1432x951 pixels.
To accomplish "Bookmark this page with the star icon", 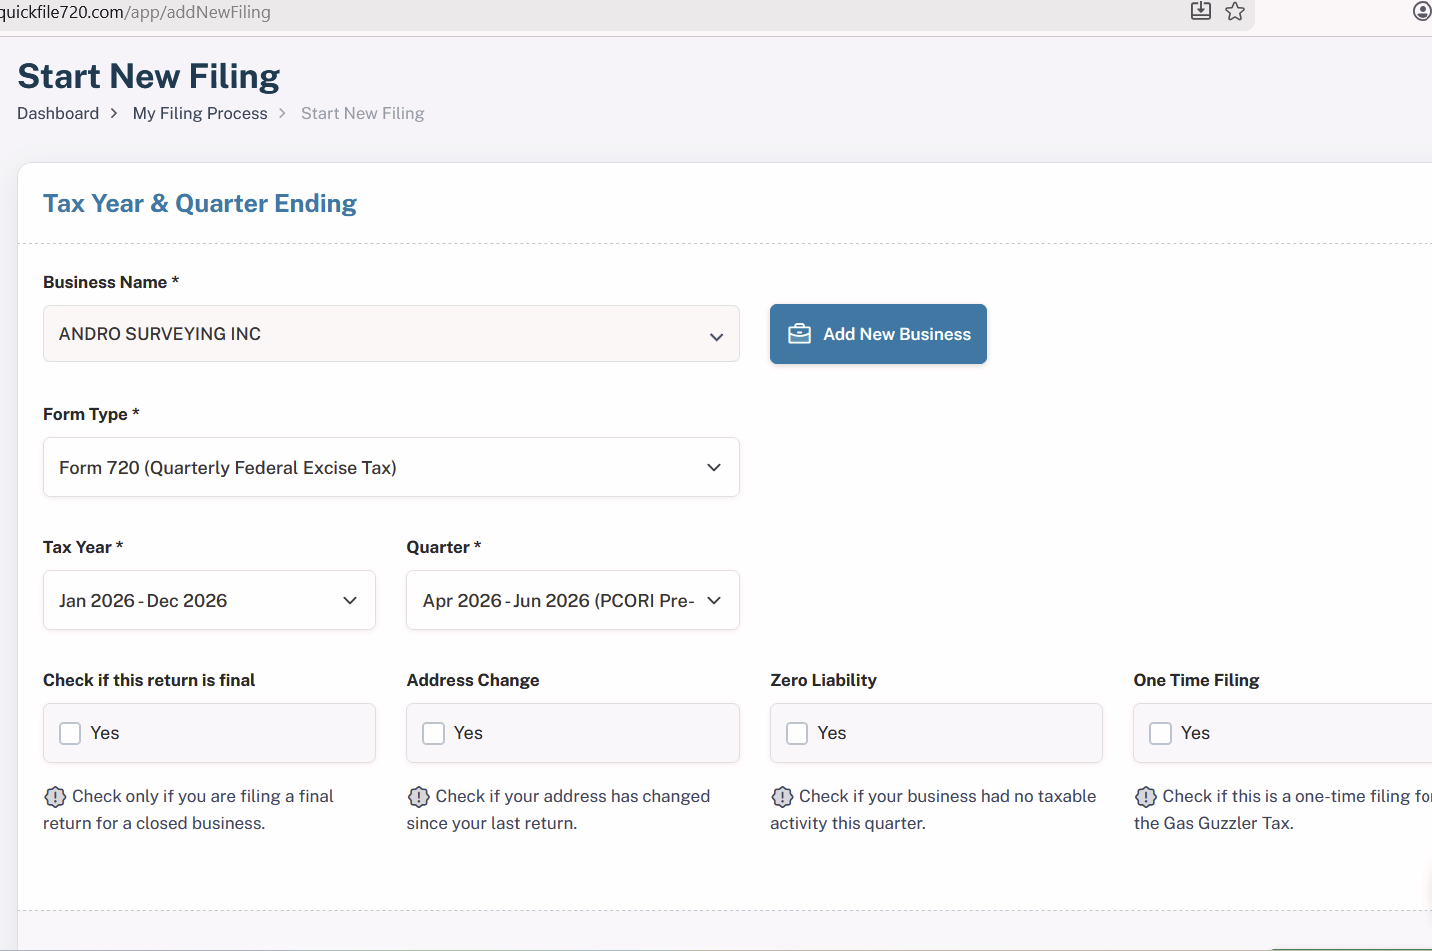I will [x=1235, y=11].
